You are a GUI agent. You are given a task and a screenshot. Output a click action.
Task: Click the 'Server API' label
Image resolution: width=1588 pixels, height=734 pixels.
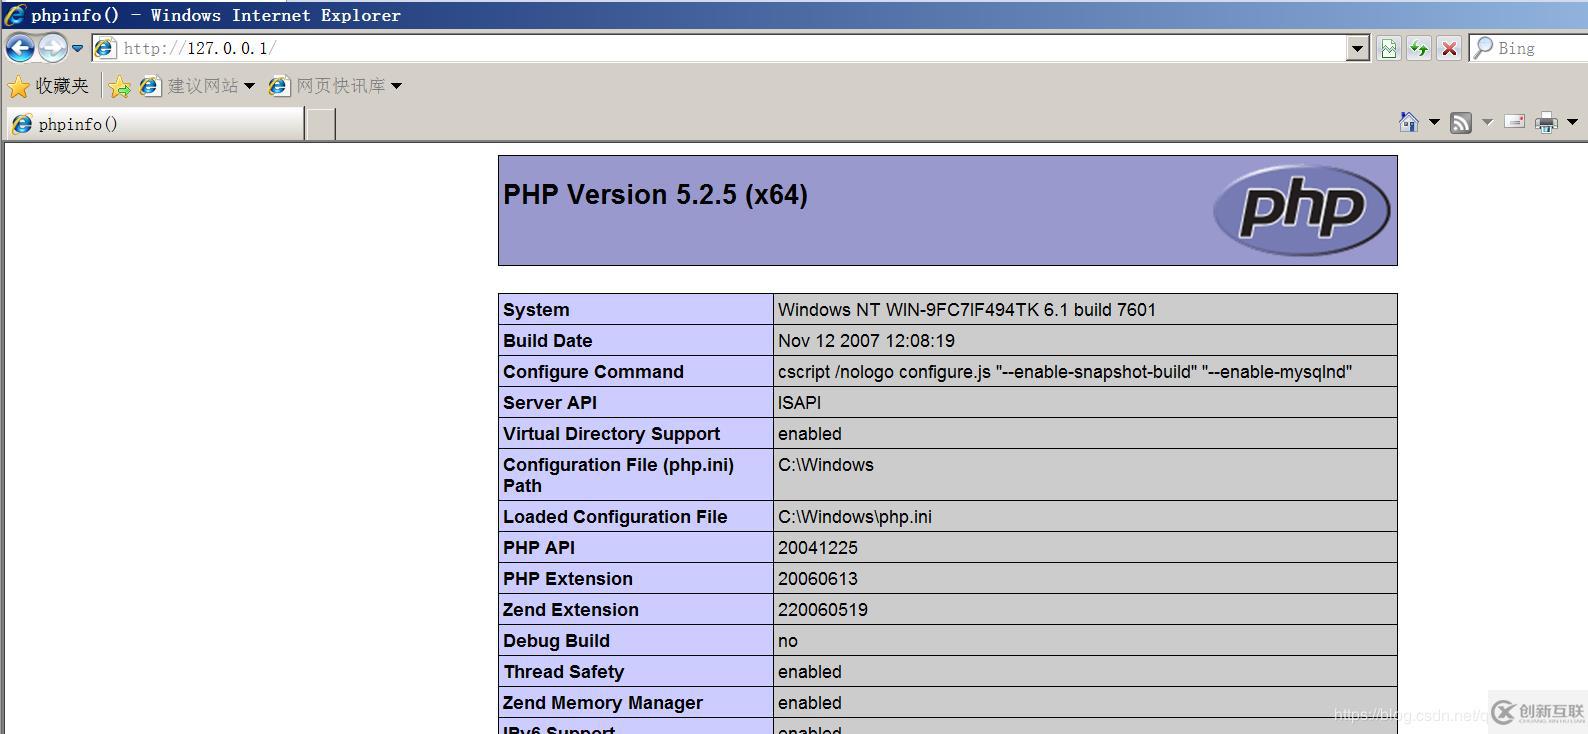pos(550,403)
